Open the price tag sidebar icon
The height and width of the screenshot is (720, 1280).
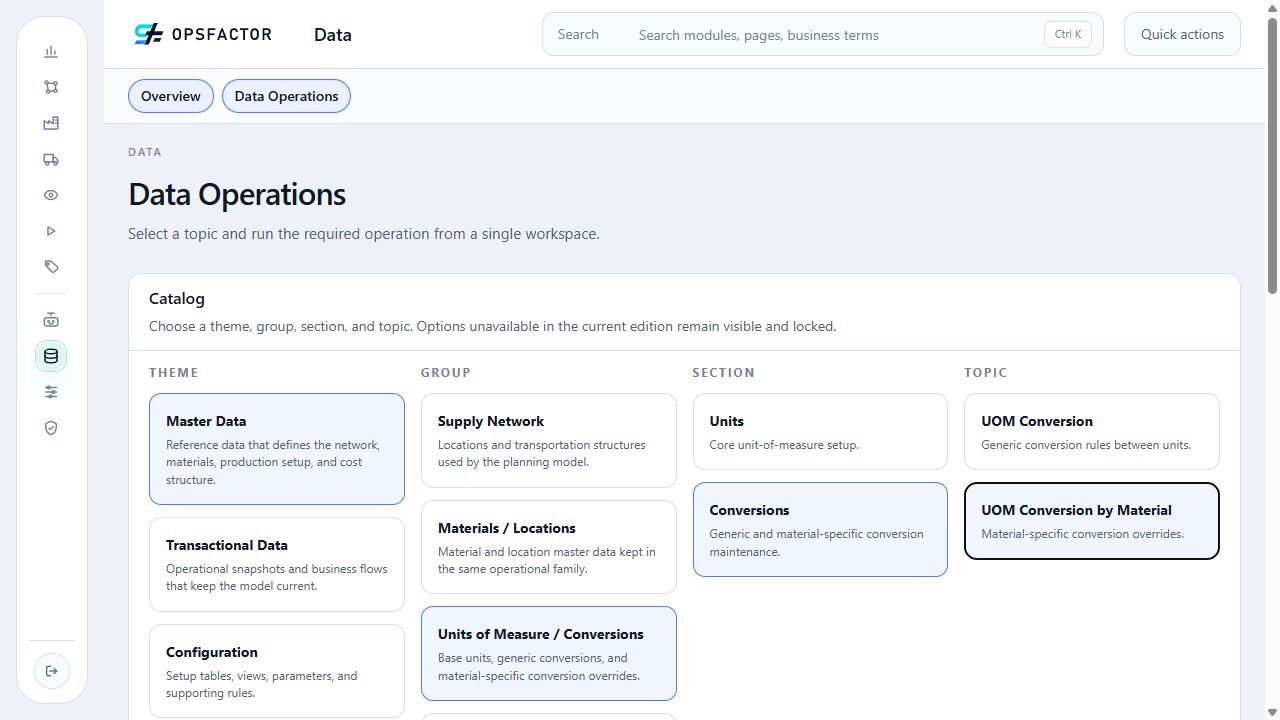point(51,267)
